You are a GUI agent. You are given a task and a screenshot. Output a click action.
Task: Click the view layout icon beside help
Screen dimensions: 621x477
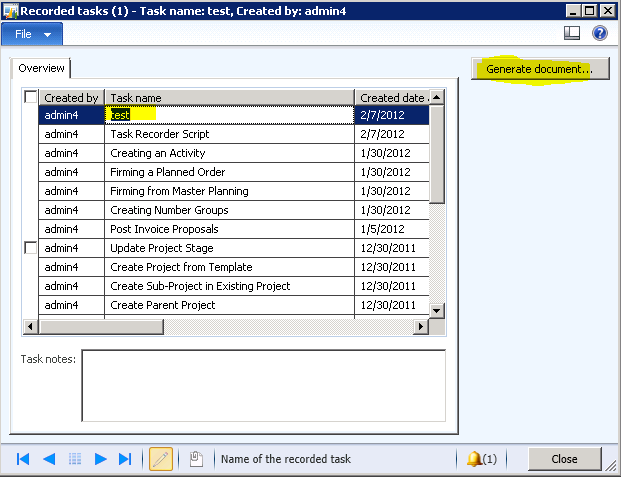[572, 33]
